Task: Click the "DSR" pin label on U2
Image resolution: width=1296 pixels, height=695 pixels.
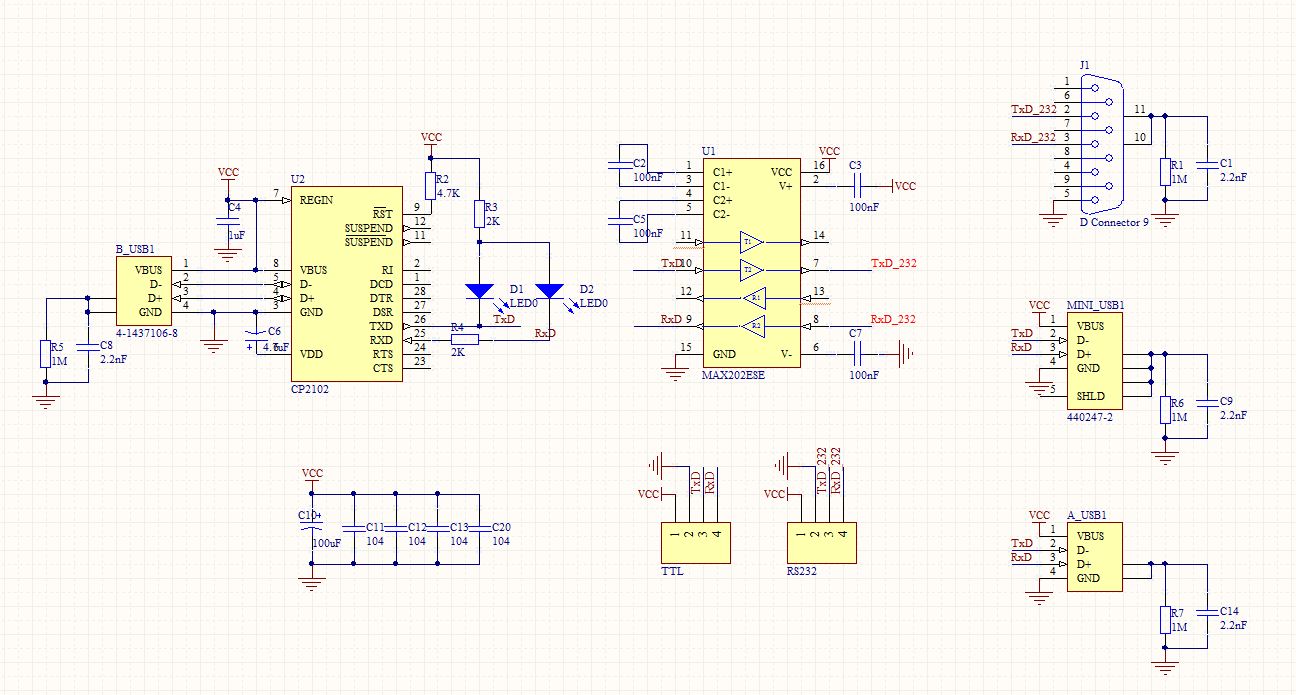Action: (x=382, y=312)
